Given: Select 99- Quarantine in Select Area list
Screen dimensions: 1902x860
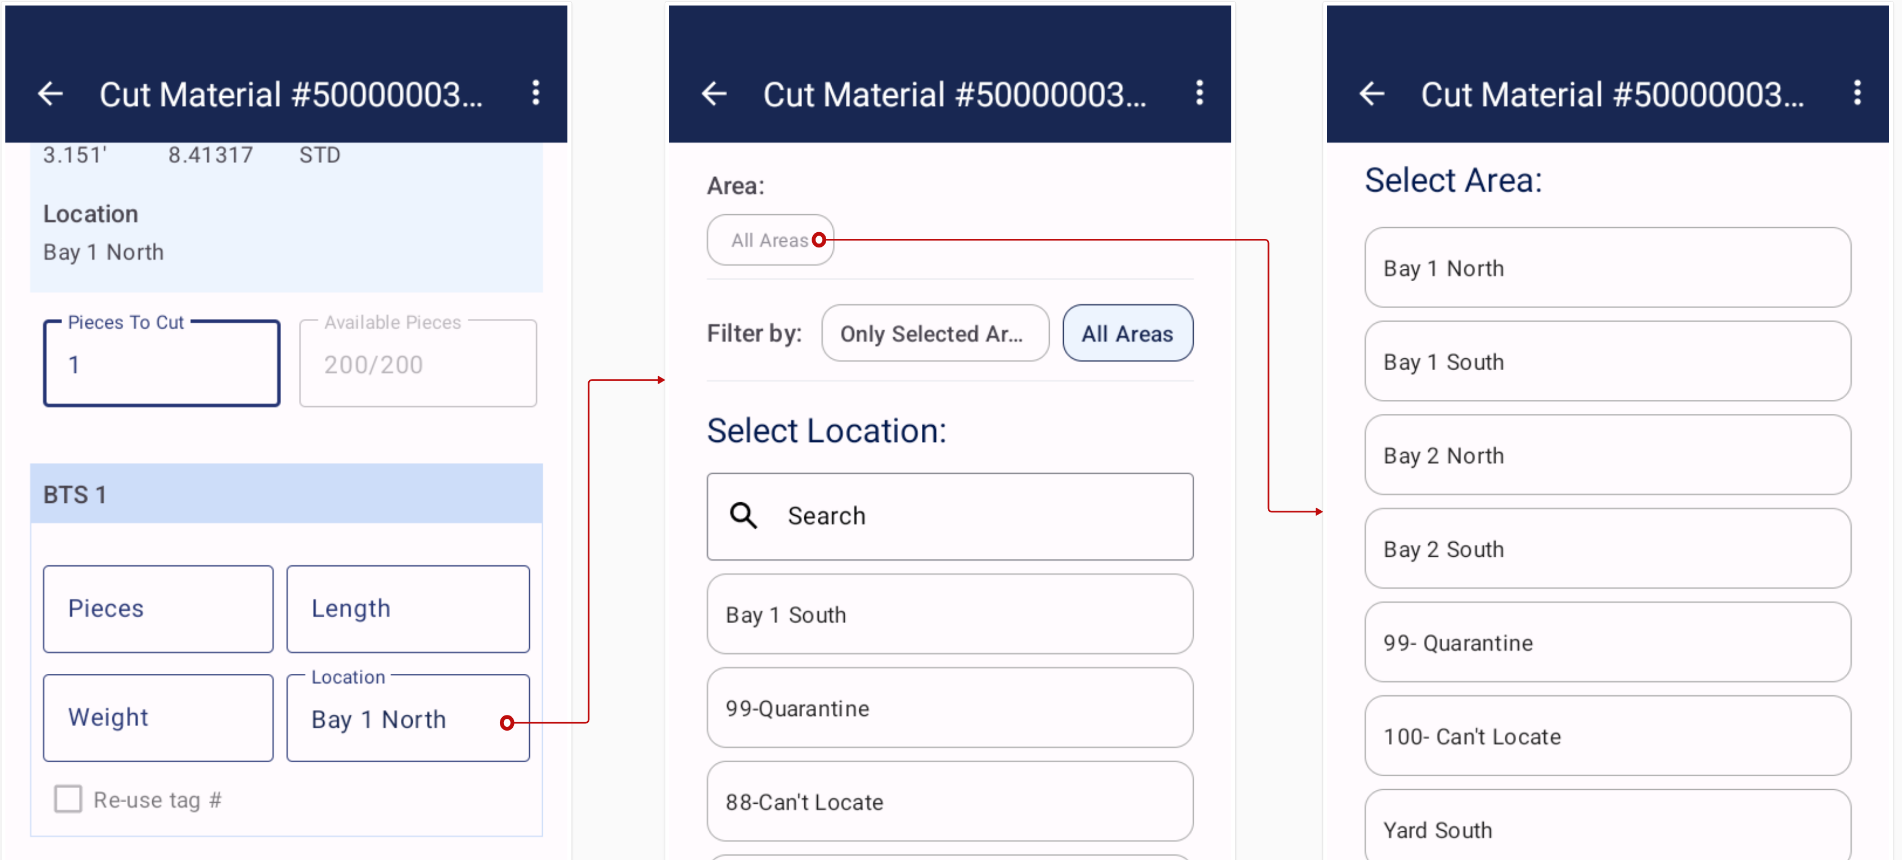Looking at the screenshot, I should point(1607,642).
